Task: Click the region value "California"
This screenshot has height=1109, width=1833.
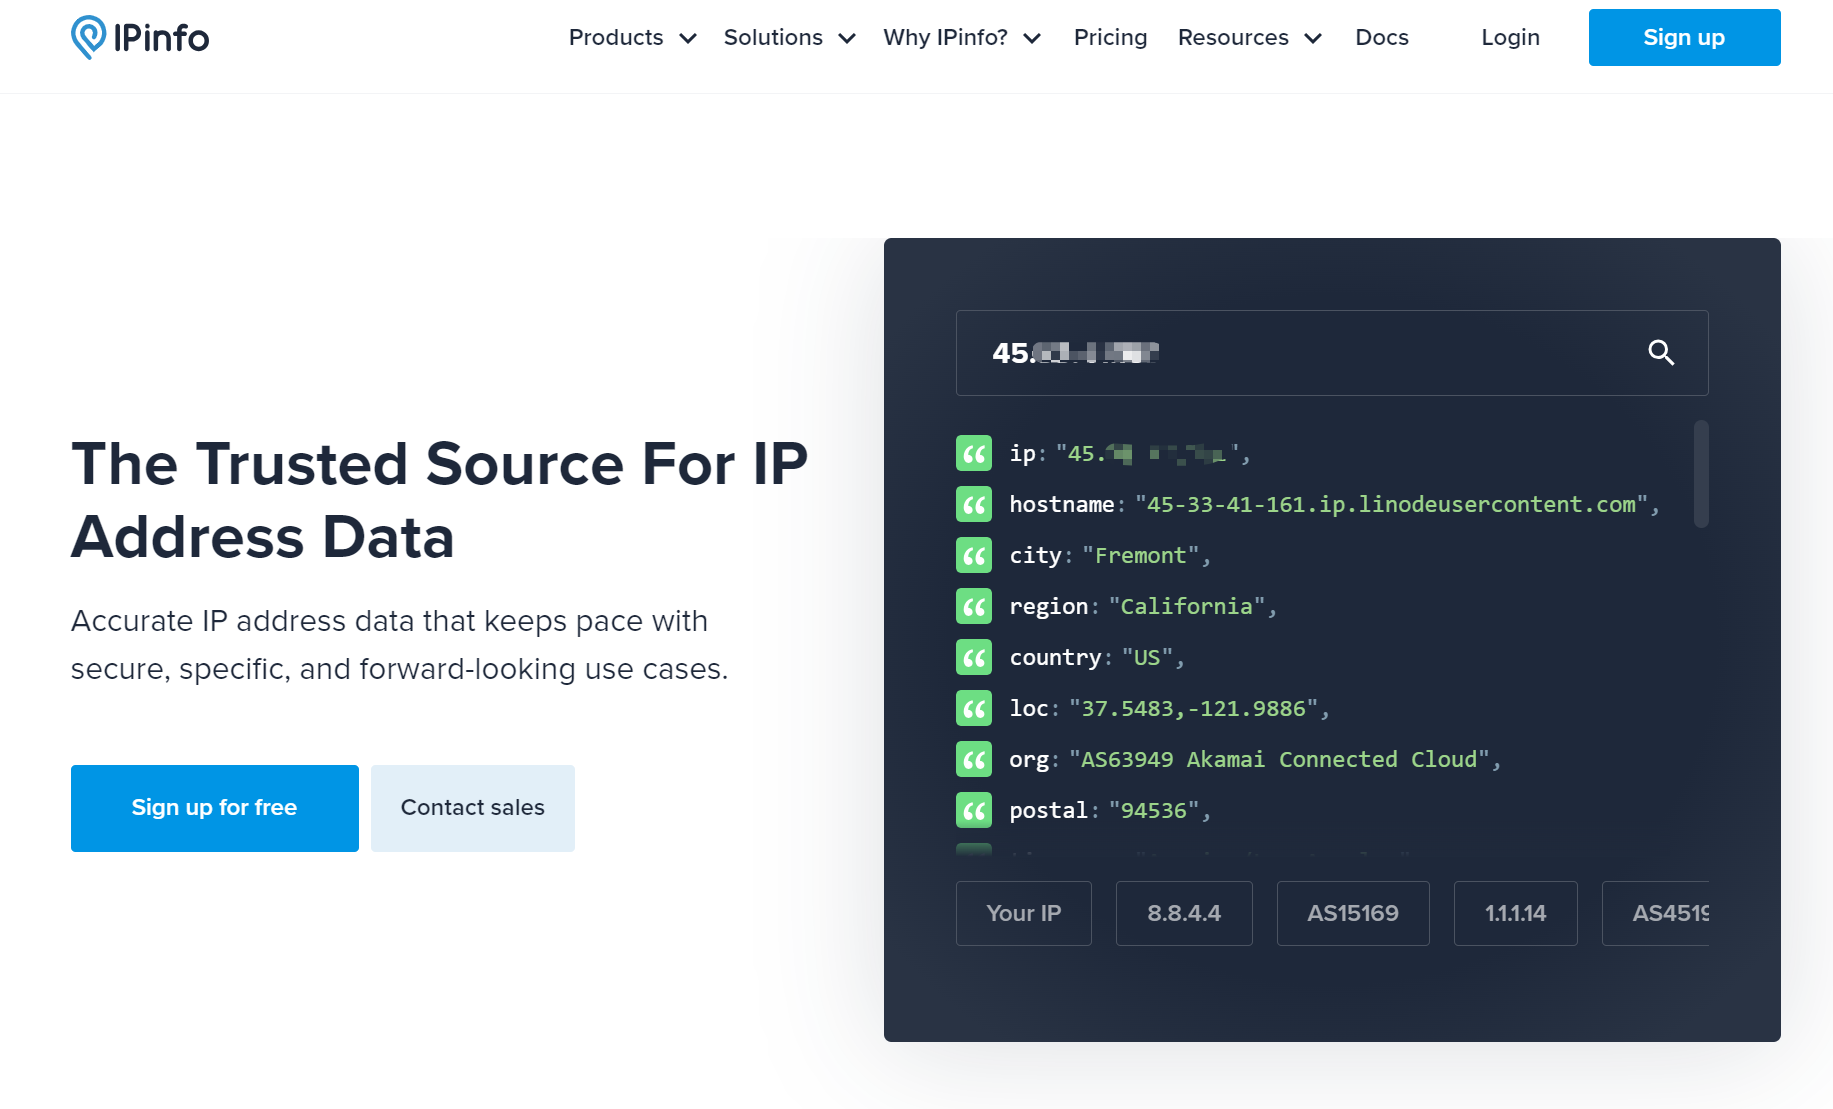Action: pos(1187,606)
